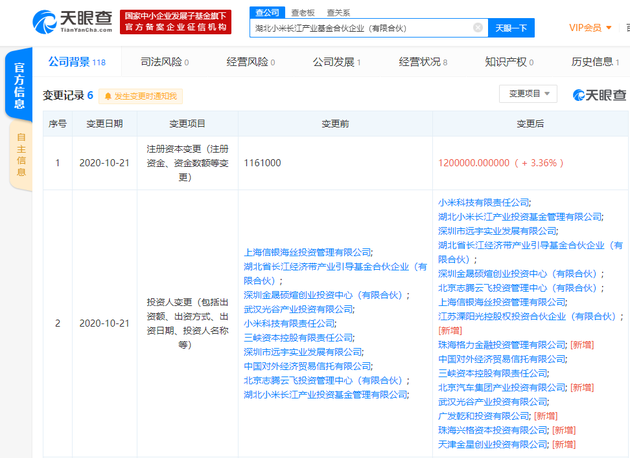Open the VIP会员 dropdown
630x458 pixels.
pyautogui.click(x=590, y=28)
